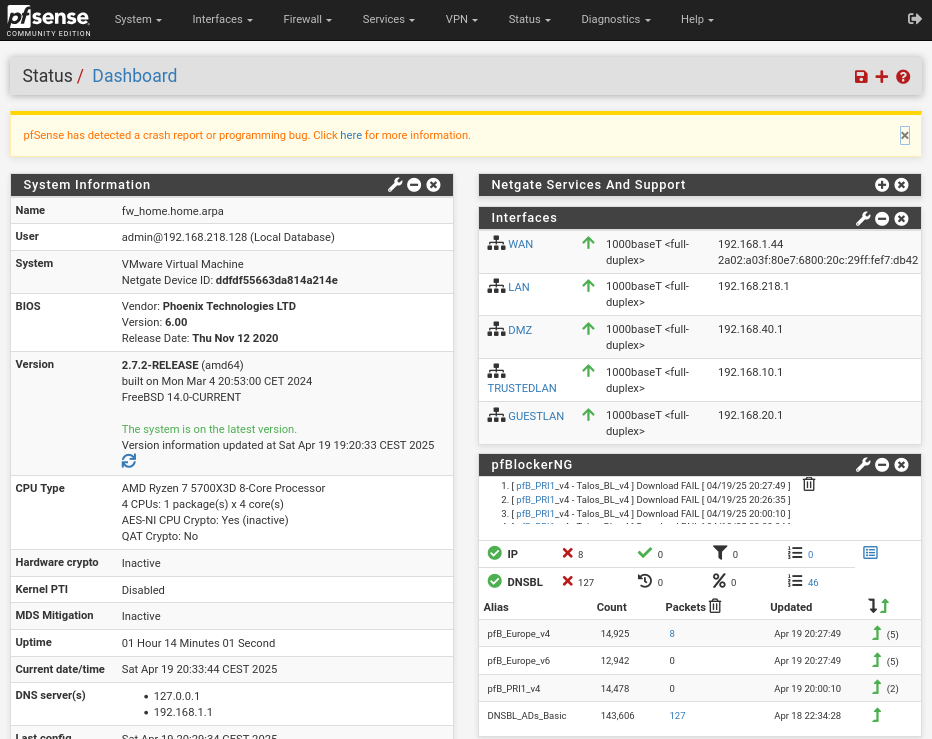
Task: Open the Interfaces menu
Action: coord(222,19)
